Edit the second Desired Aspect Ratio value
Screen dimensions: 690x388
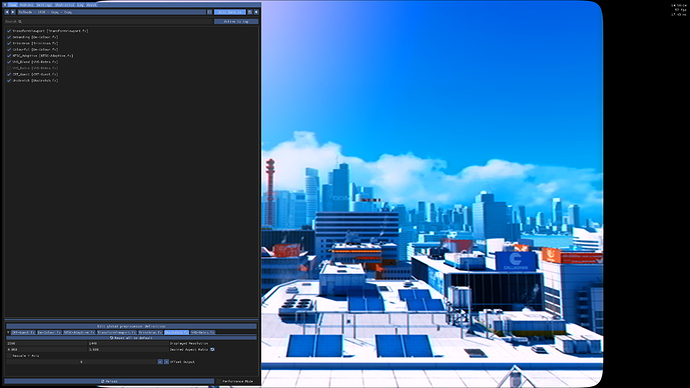128,350
